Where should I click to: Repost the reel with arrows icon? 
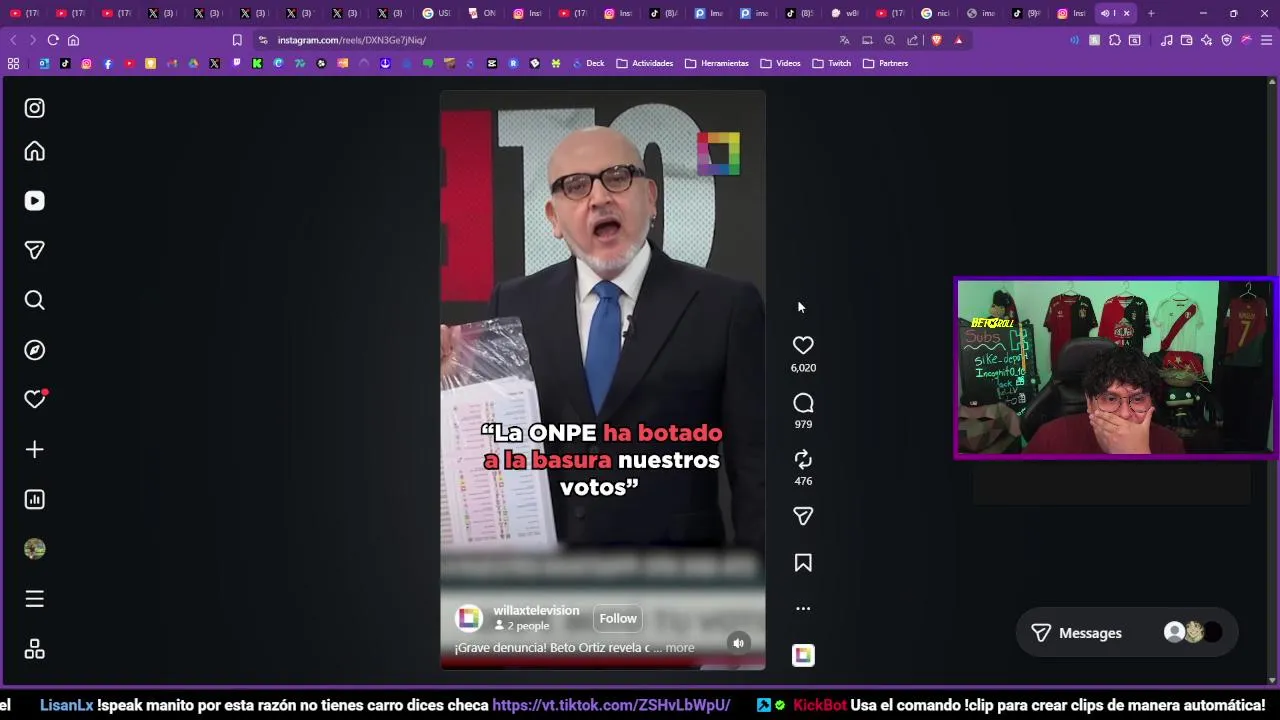[x=803, y=460]
